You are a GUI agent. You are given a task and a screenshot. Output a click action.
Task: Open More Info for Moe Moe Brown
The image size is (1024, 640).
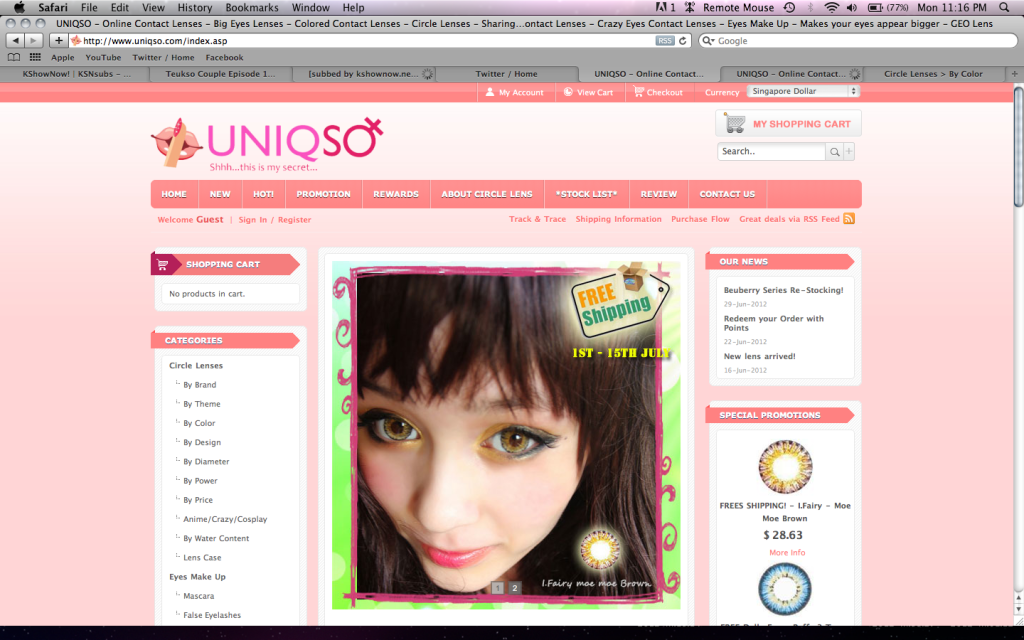coord(787,552)
